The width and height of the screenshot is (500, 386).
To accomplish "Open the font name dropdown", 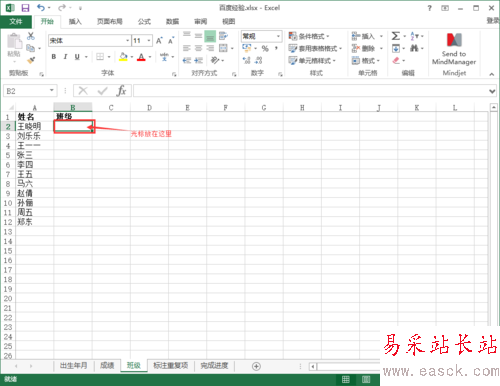I will (127, 41).
